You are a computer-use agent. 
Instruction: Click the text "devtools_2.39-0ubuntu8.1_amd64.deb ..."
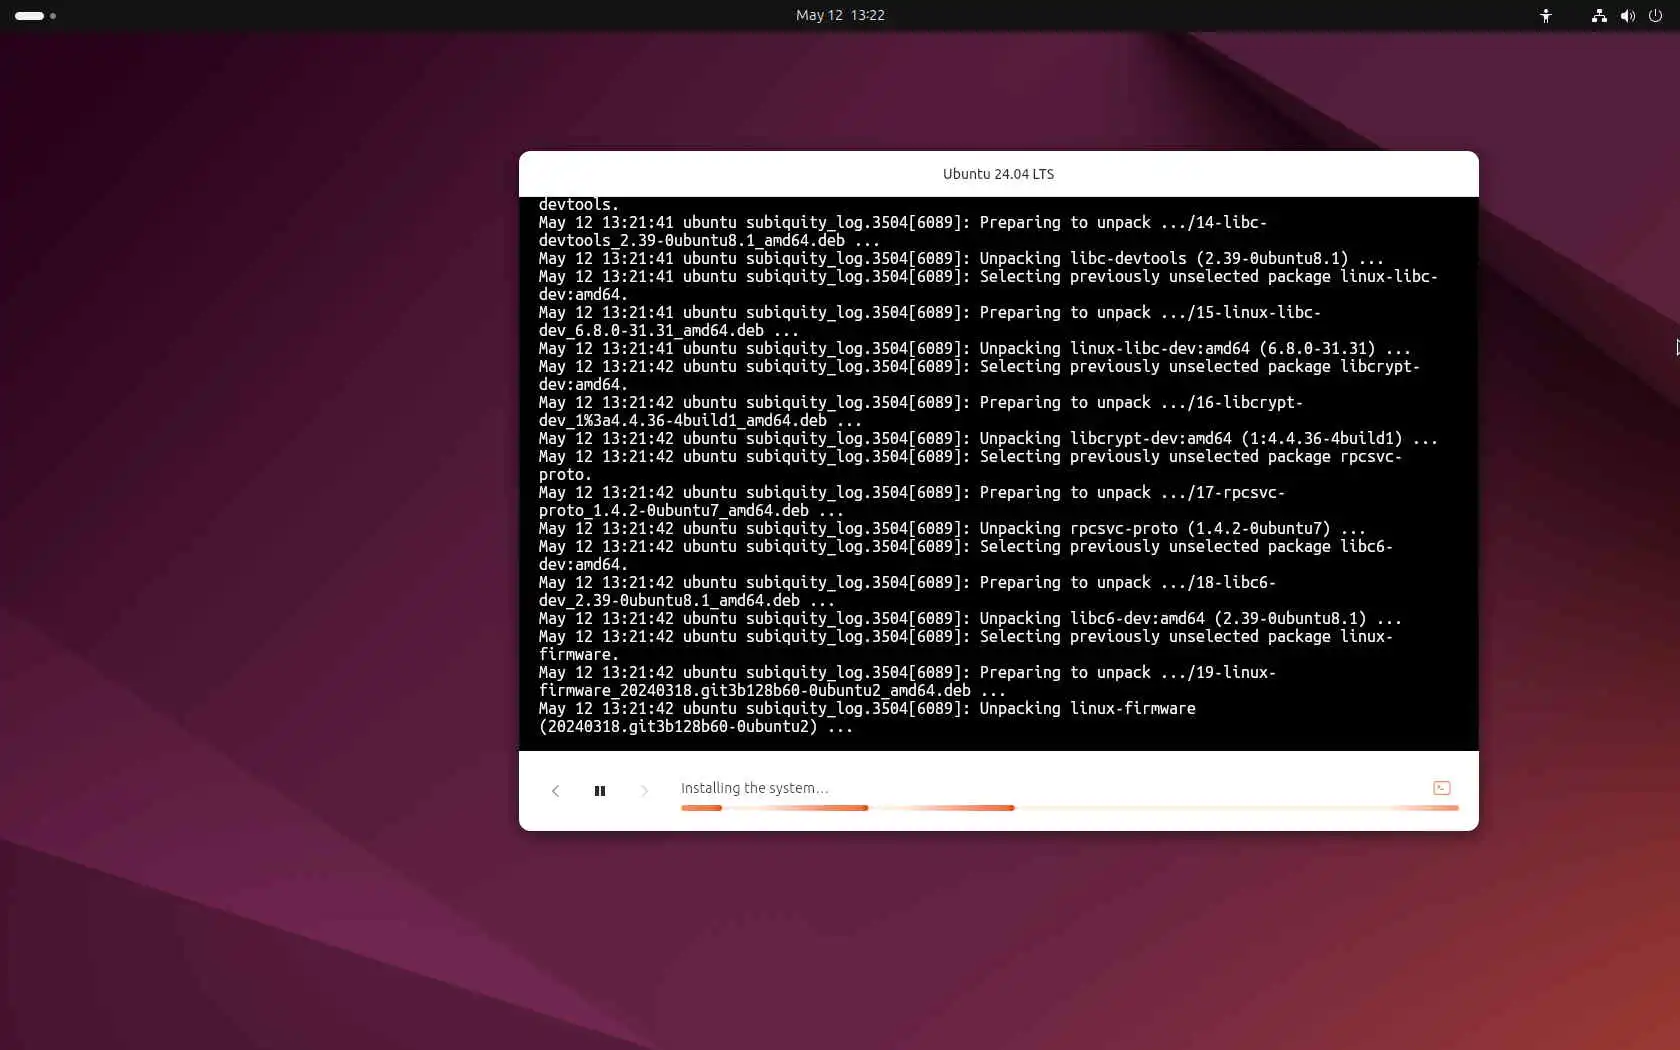(709, 240)
